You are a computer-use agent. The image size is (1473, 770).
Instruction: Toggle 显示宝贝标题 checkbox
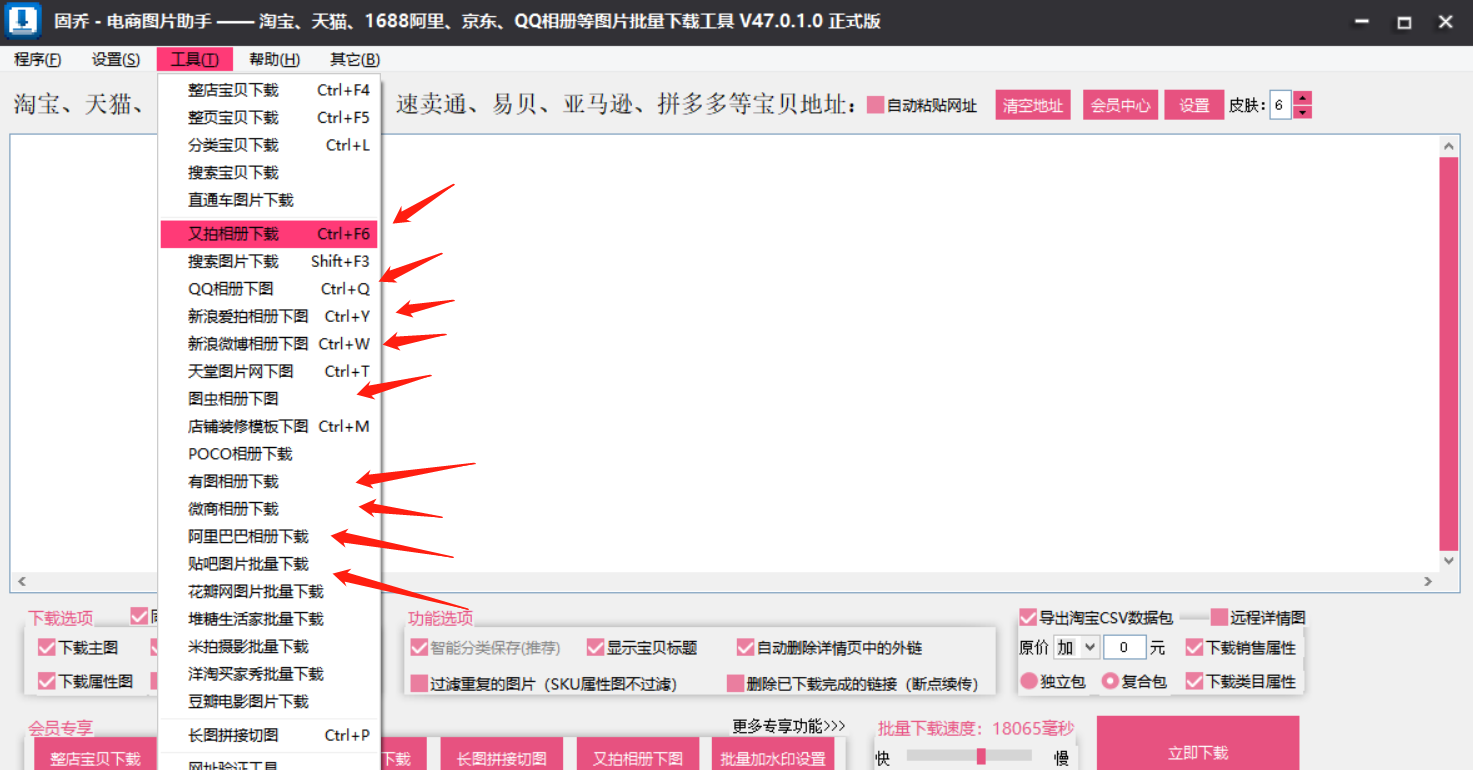596,648
